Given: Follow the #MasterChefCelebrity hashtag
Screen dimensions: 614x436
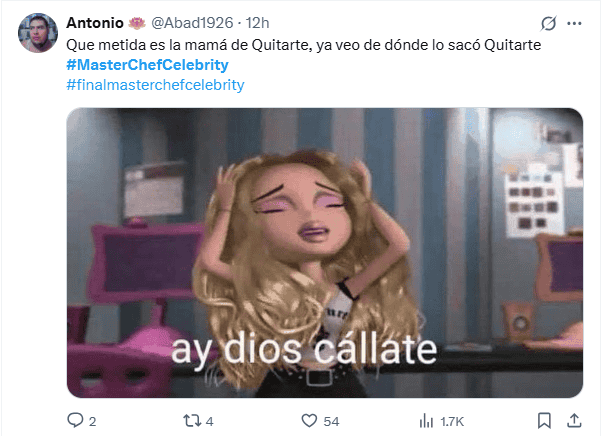Looking at the screenshot, I should tap(147, 65).
